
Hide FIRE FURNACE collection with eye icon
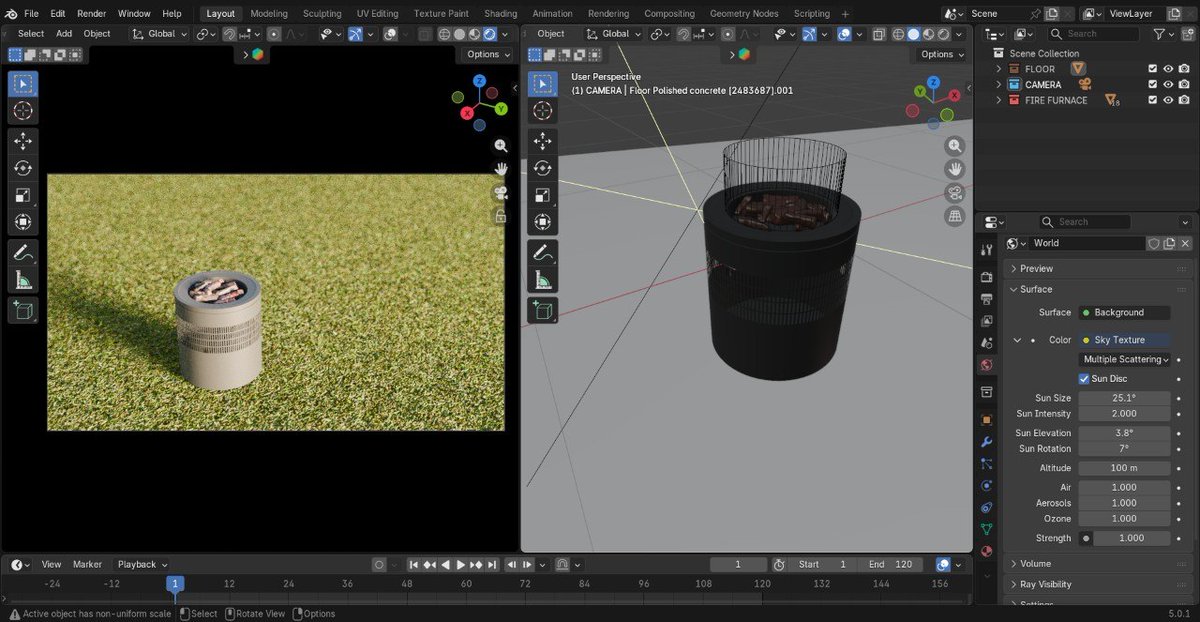pyautogui.click(x=1168, y=100)
